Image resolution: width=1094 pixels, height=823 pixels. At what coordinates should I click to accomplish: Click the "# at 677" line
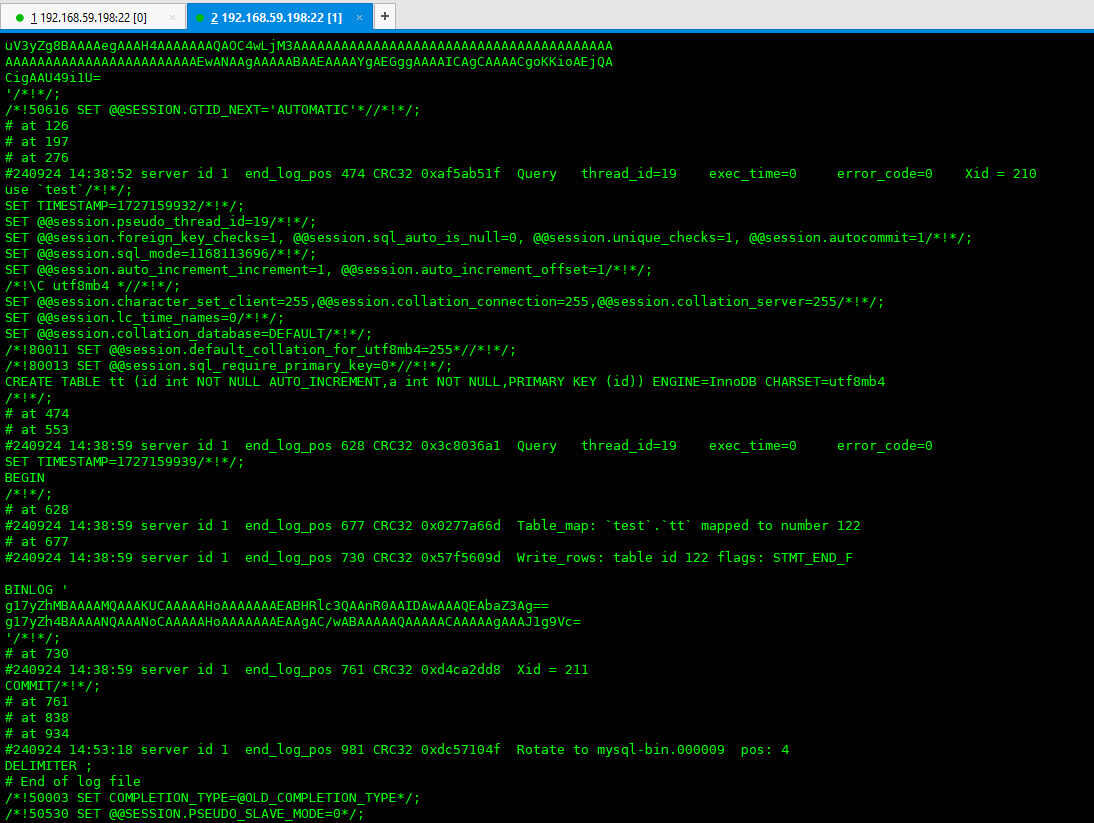tap(37, 542)
